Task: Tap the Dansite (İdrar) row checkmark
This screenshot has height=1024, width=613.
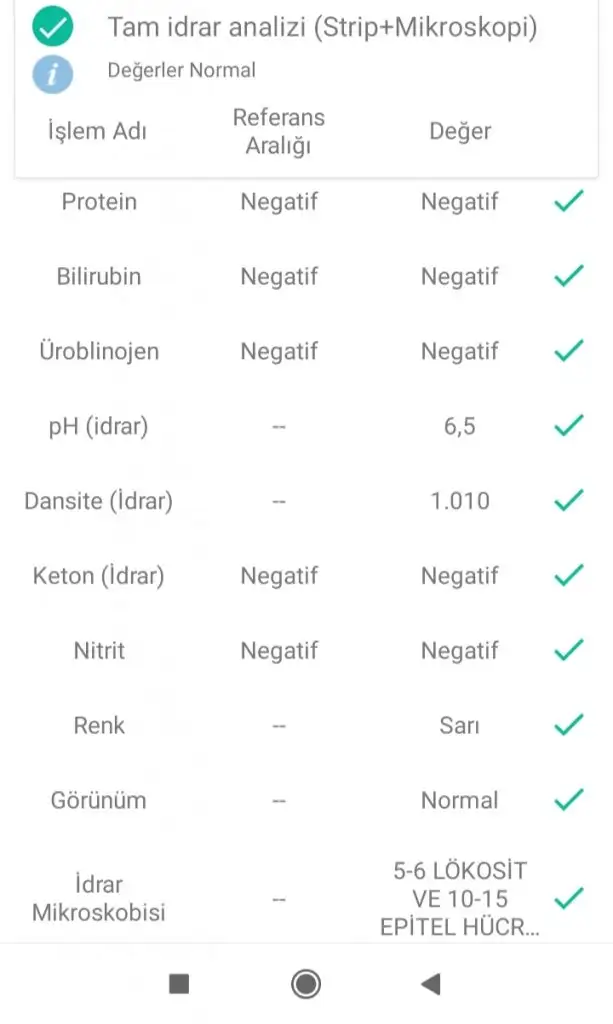Action: (x=568, y=501)
